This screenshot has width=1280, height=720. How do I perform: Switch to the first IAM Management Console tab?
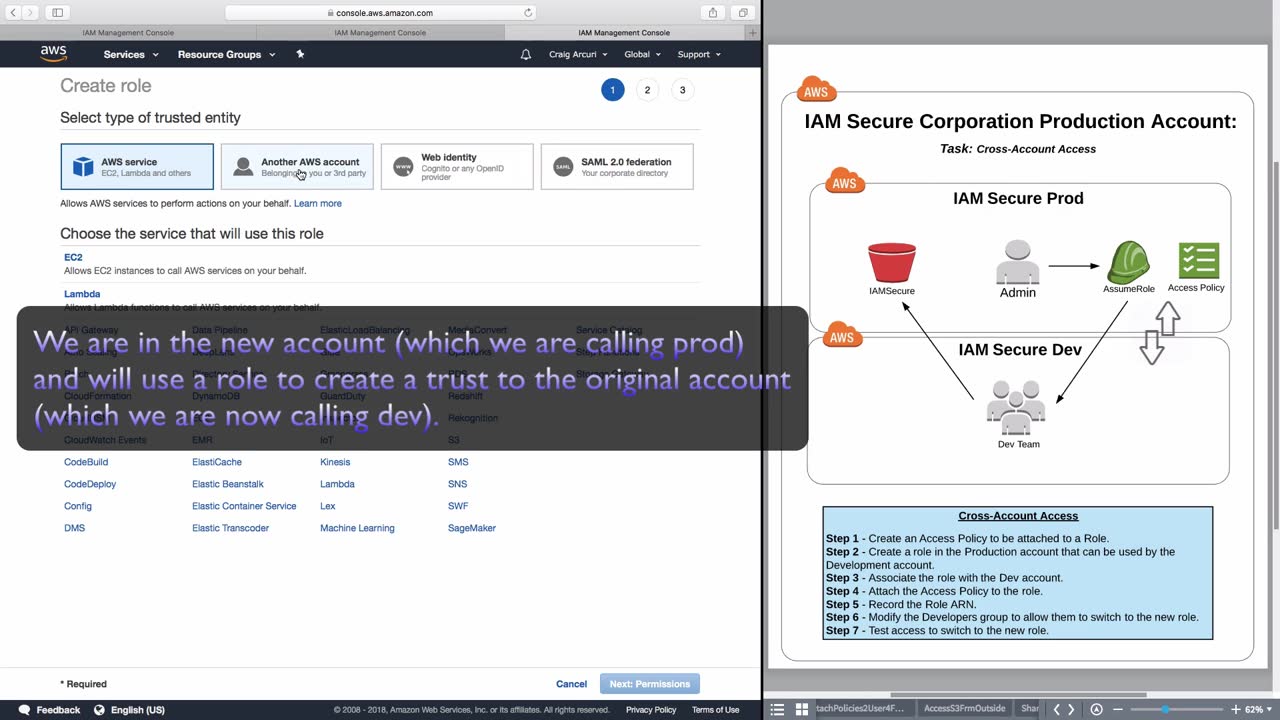pyautogui.click(x=128, y=33)
